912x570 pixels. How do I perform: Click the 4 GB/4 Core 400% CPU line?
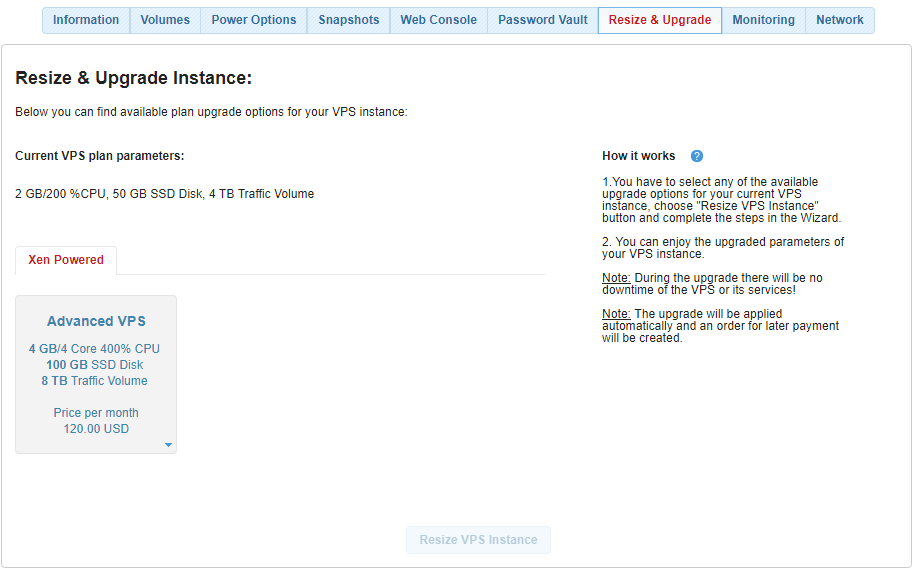pyautogui.click(x=95, y=349)
